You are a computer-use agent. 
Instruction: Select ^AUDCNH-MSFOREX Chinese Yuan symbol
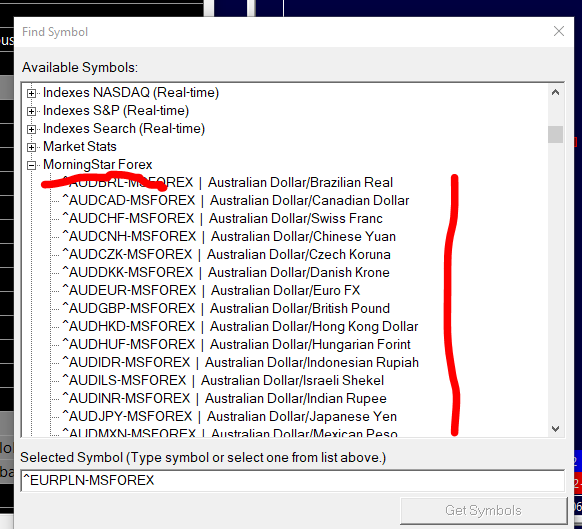229,236
